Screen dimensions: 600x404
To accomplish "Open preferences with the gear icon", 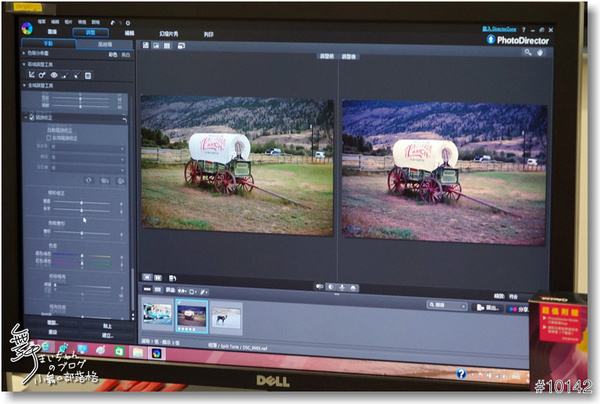I will point(128,23).
